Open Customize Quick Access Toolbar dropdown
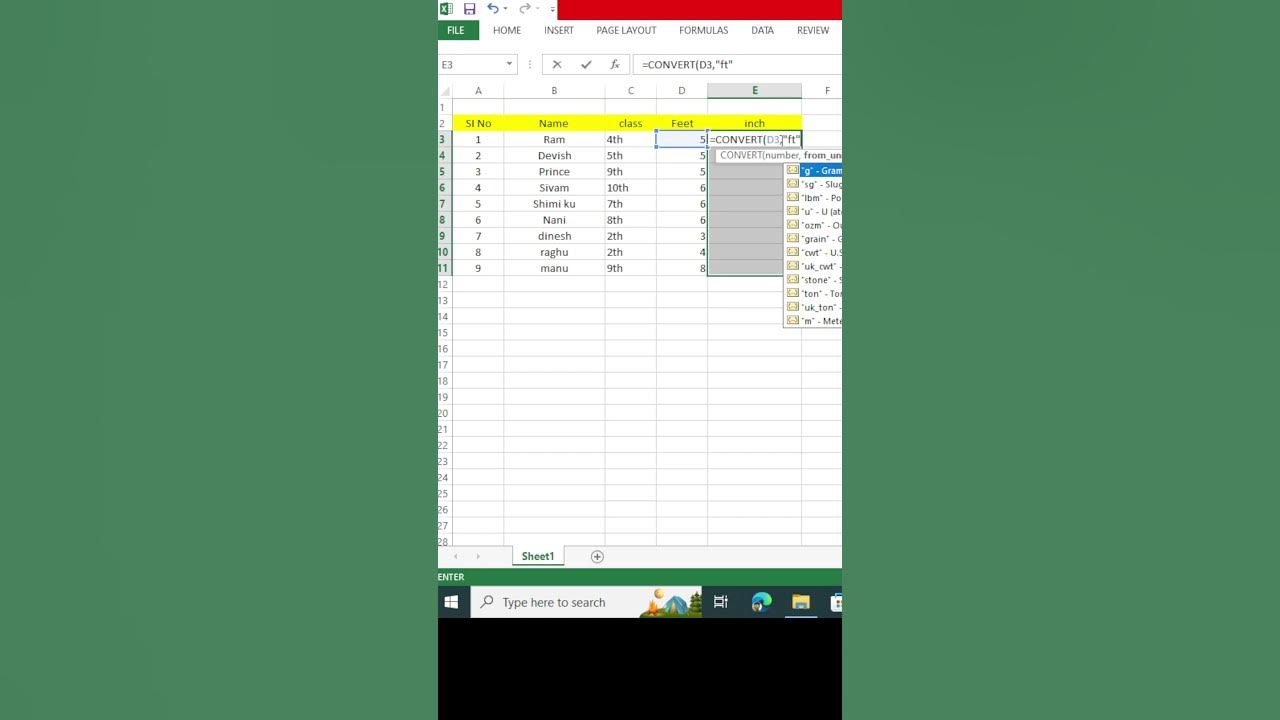The width and height of the screenshot is (1280, 720). coord(552,10)
